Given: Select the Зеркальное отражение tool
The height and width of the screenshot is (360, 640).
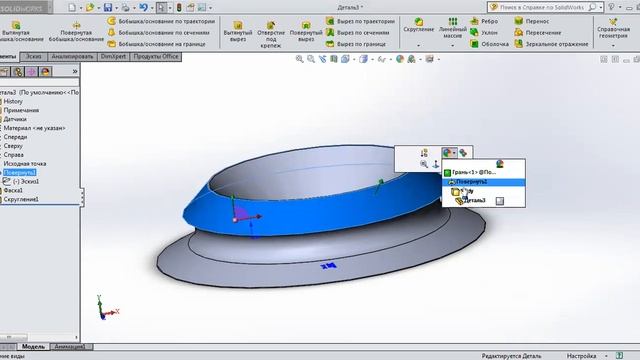Looking at the screenshot, I should pos(551,44).
